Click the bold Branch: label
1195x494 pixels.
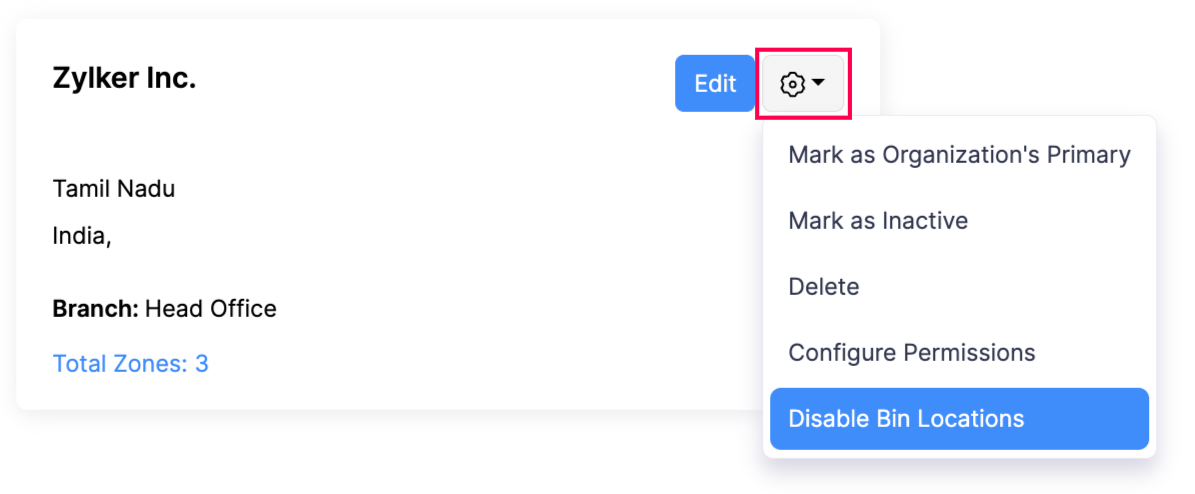coord(95,309)
